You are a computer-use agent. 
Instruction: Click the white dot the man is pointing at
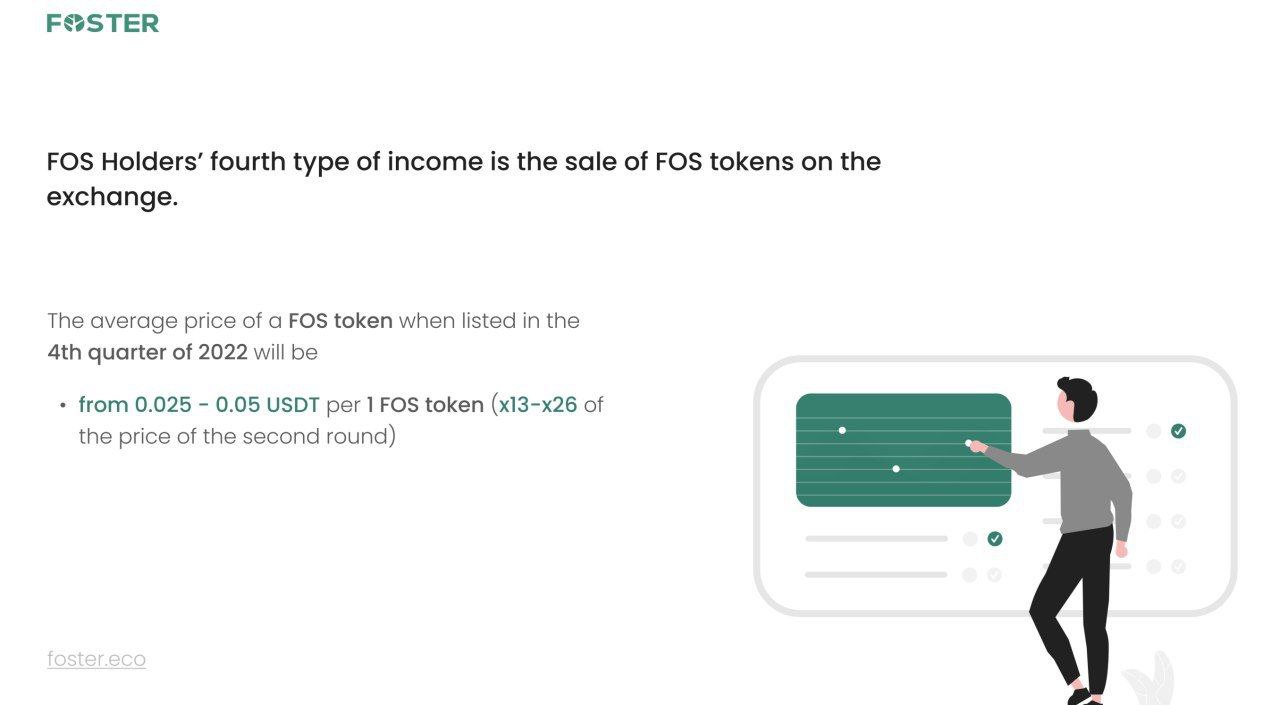[x=968, y=443]
